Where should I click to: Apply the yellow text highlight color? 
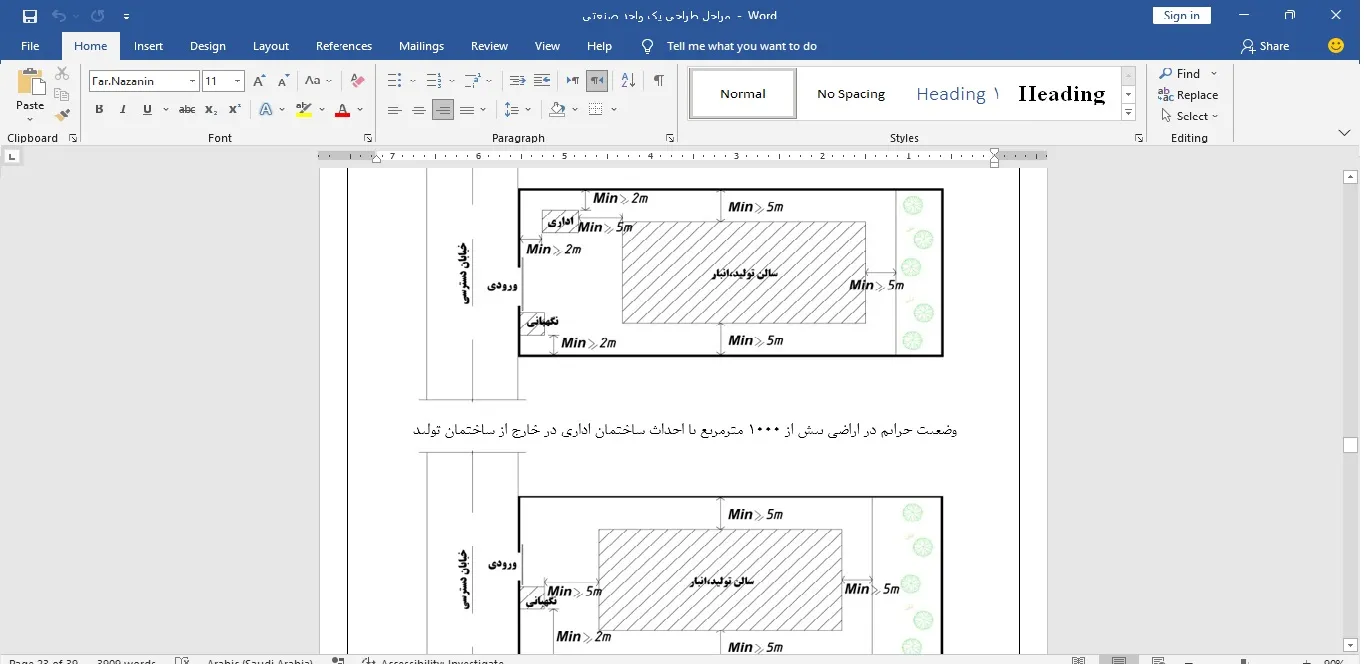point(304,110)
